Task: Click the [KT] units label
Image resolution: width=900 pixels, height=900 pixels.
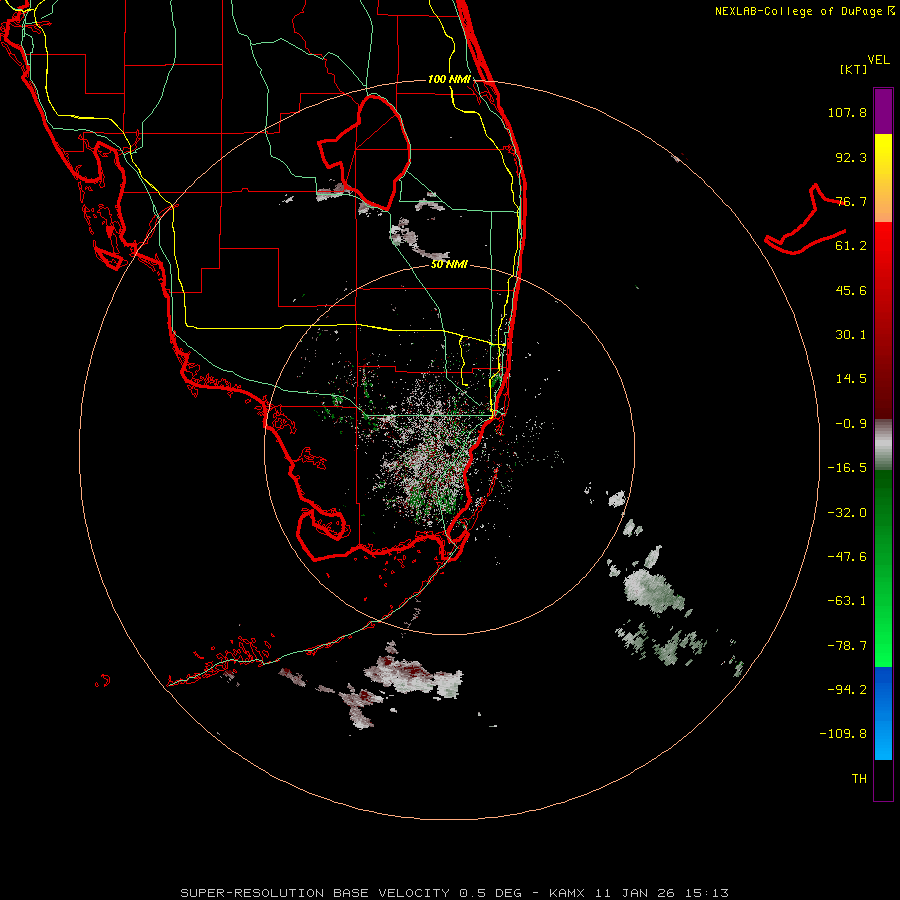Action: tap(854, 69)
